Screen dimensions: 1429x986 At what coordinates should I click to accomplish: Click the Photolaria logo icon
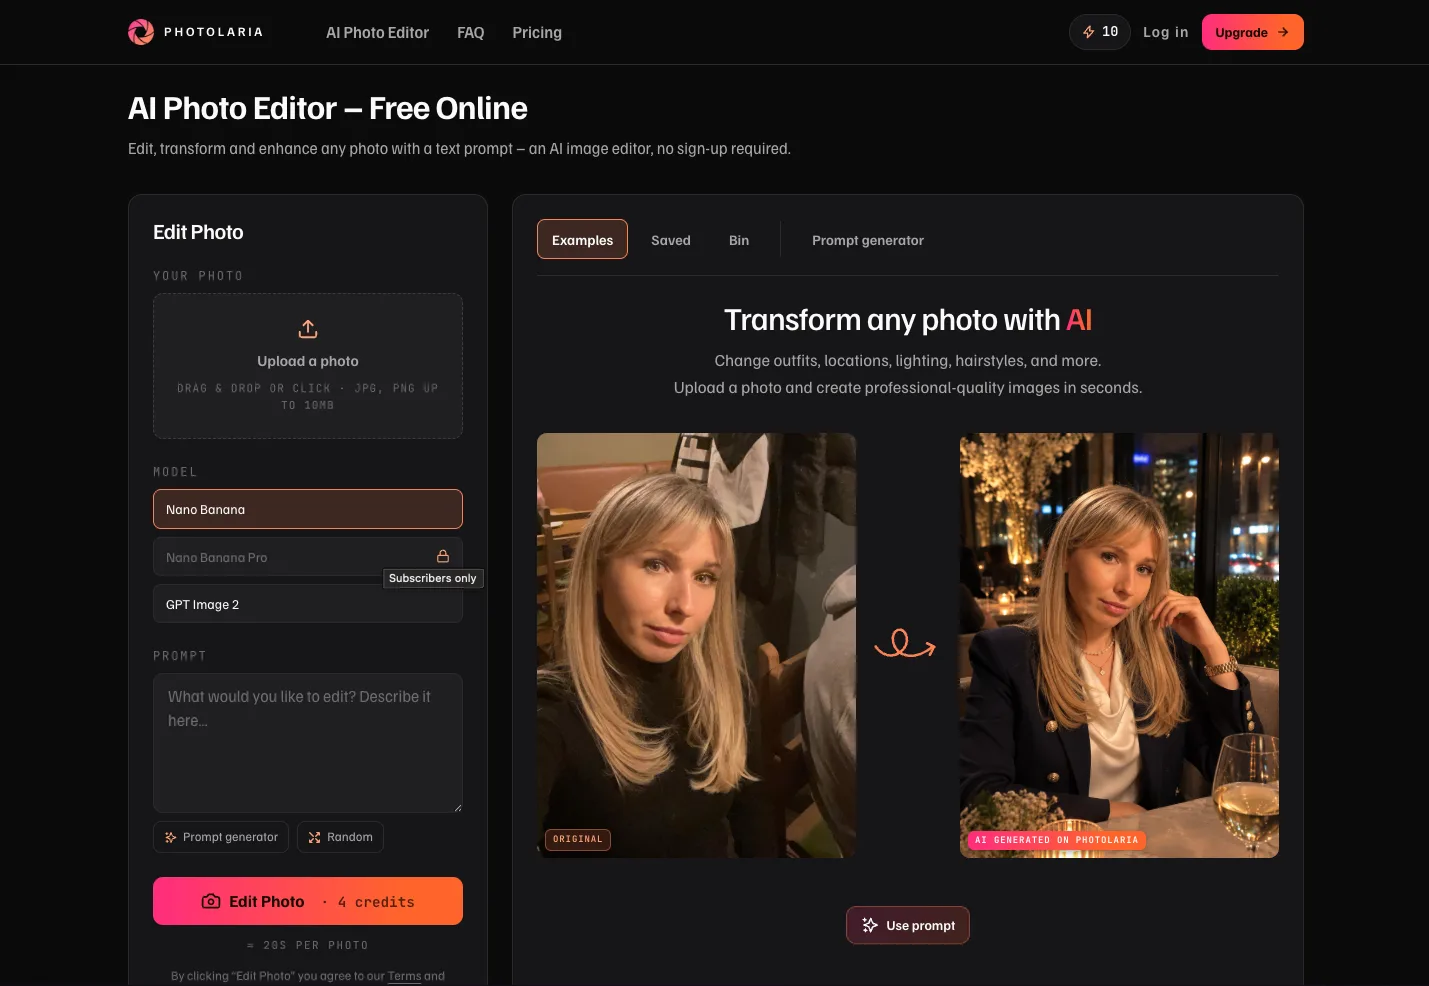click(141, 32)
